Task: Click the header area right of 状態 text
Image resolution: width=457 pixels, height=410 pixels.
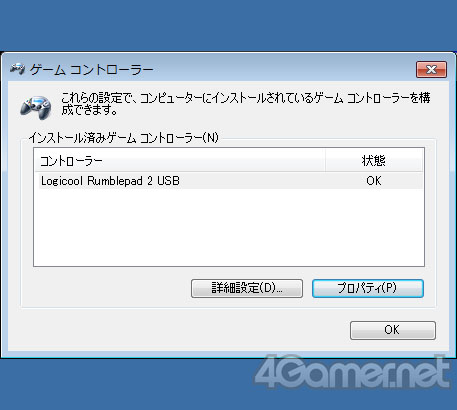Action: (x=405, y=161)
